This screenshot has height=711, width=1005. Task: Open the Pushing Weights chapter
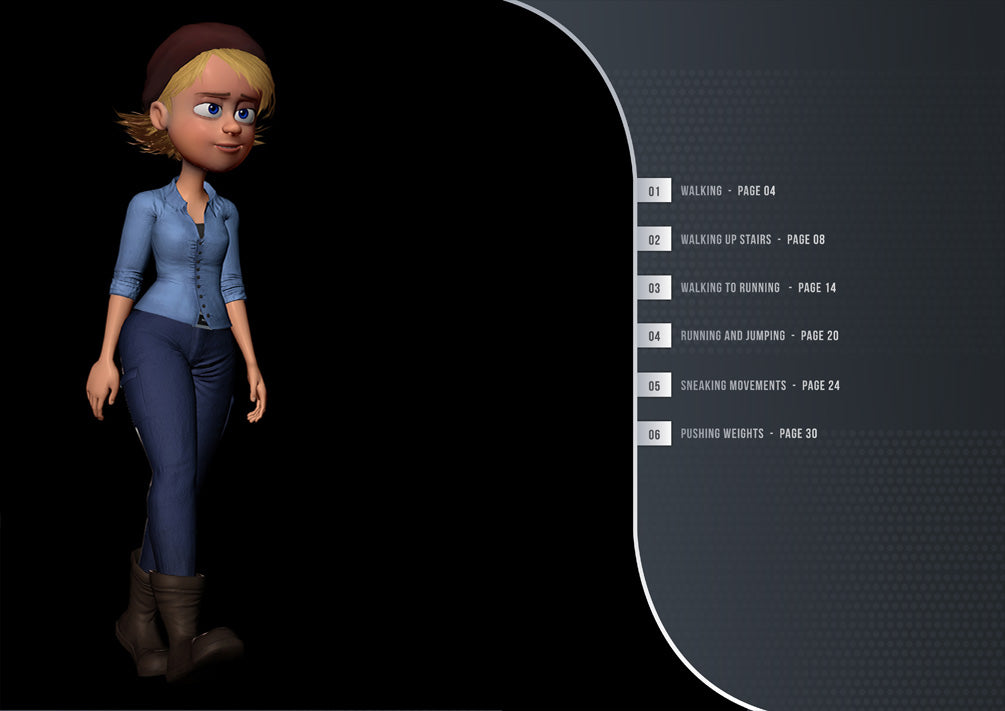tap(721, 433)
